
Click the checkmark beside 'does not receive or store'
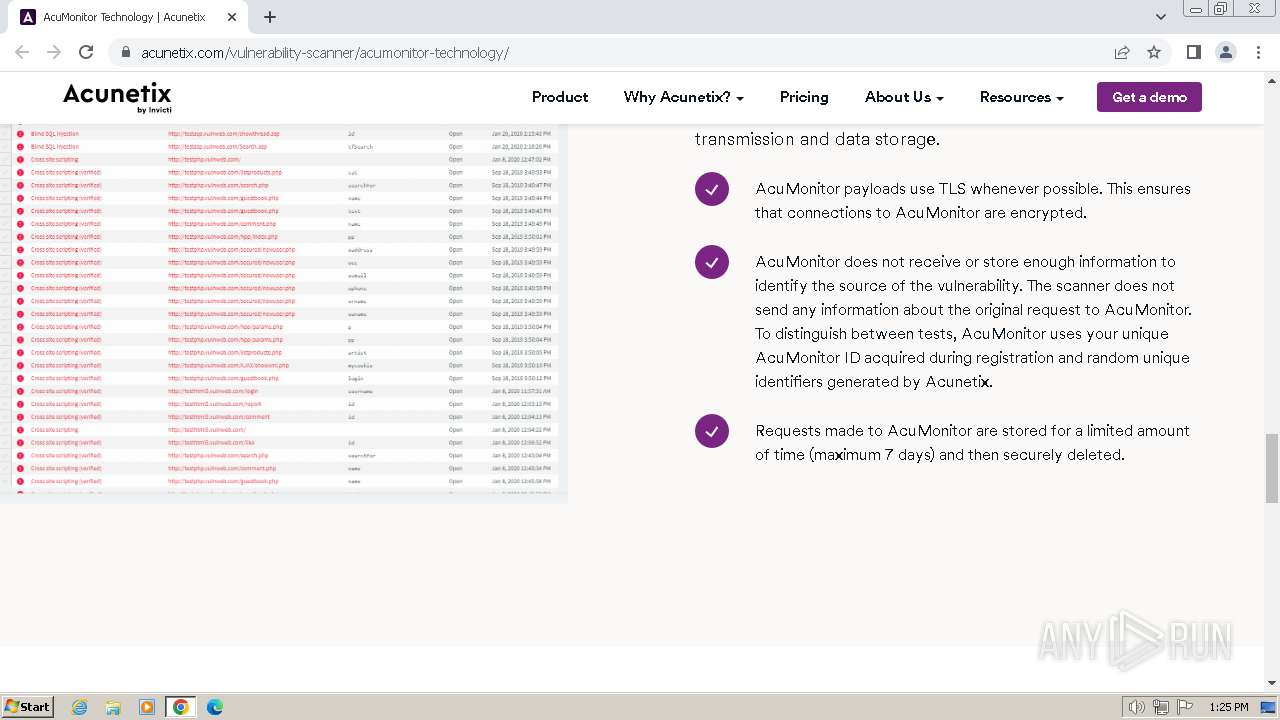point(712,262)
